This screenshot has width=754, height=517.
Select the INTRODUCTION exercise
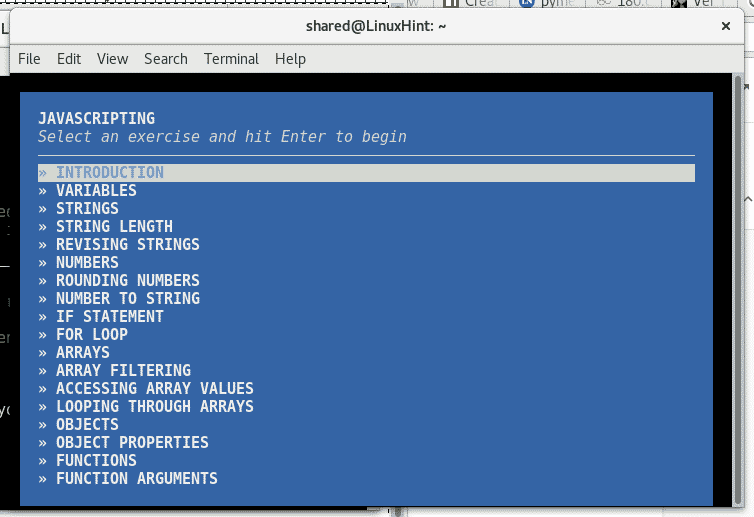point(366,173)
